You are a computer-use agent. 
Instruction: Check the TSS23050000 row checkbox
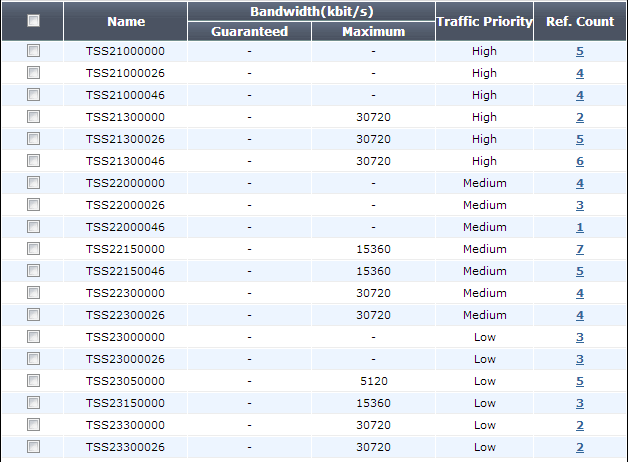[33, 380]
